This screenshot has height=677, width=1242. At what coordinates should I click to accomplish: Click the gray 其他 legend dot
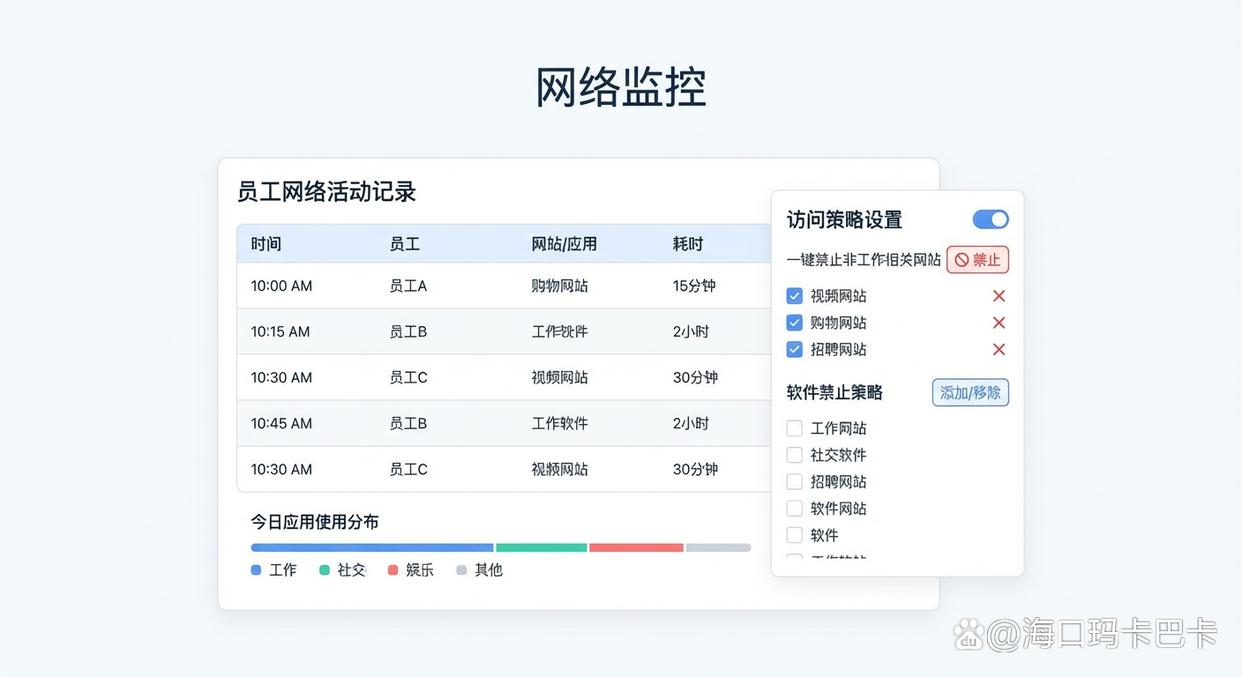[459, 569]
